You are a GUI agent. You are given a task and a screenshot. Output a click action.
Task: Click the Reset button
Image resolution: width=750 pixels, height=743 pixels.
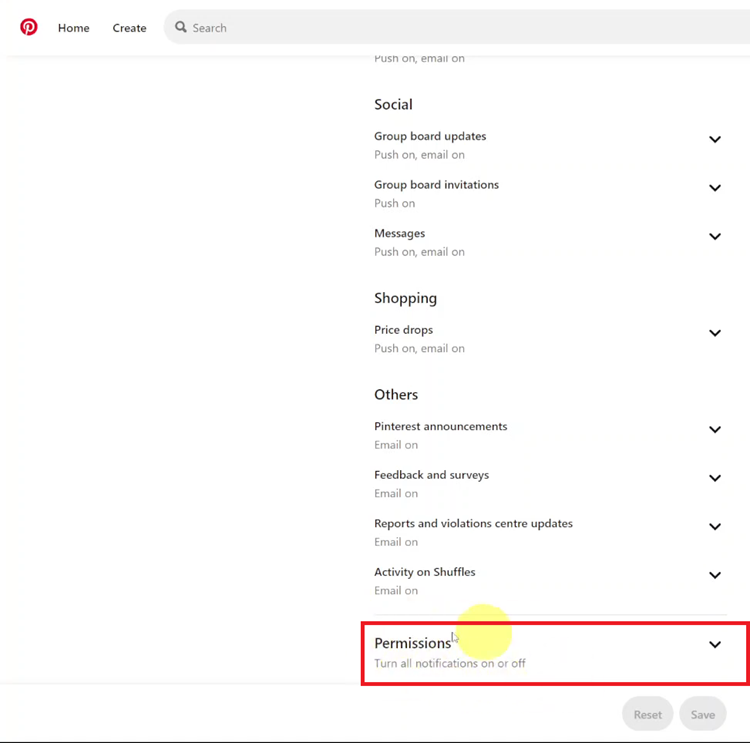click(648, 714)
